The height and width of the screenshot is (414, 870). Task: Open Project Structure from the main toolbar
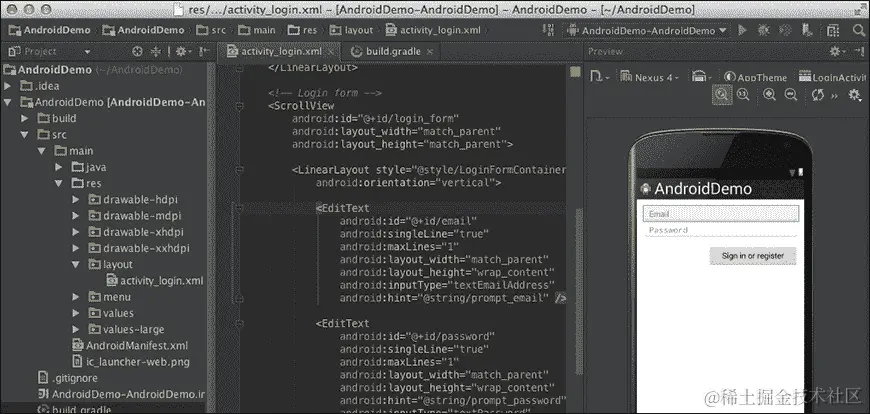click(x=833, y=31)
